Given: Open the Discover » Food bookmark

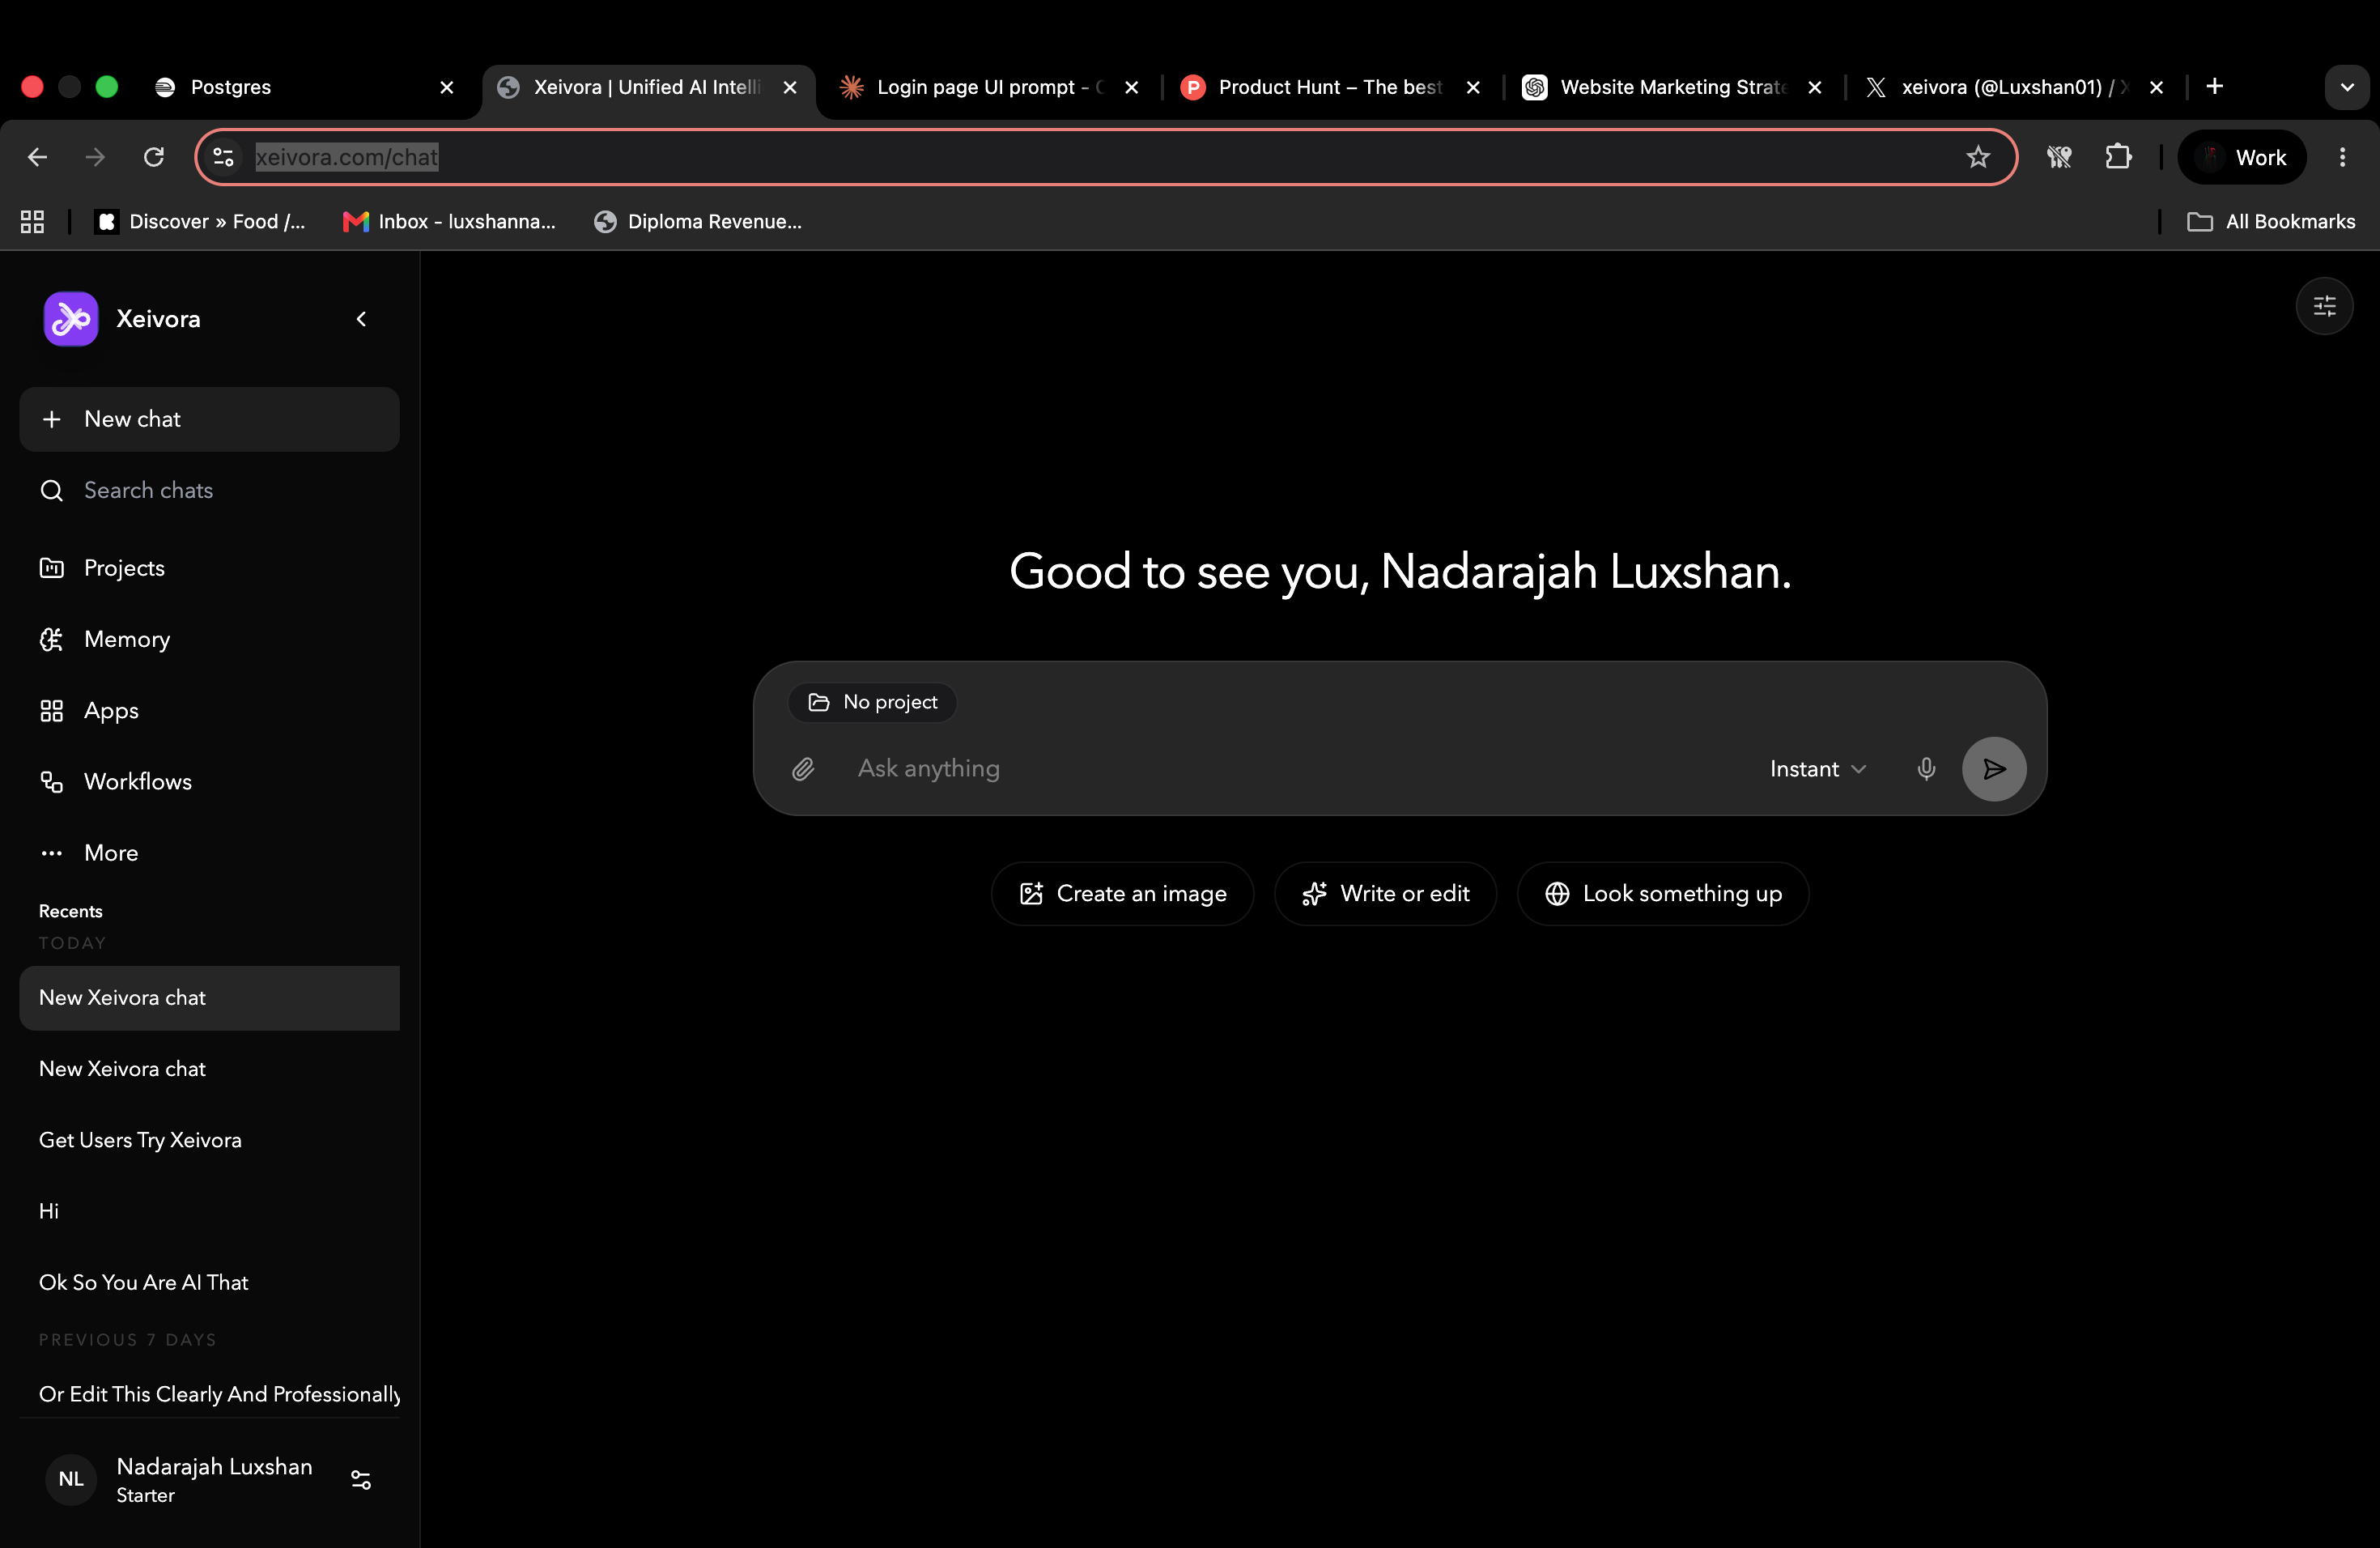Looking at the screenshot, I should pyautogui.click(x=200, y=222).
